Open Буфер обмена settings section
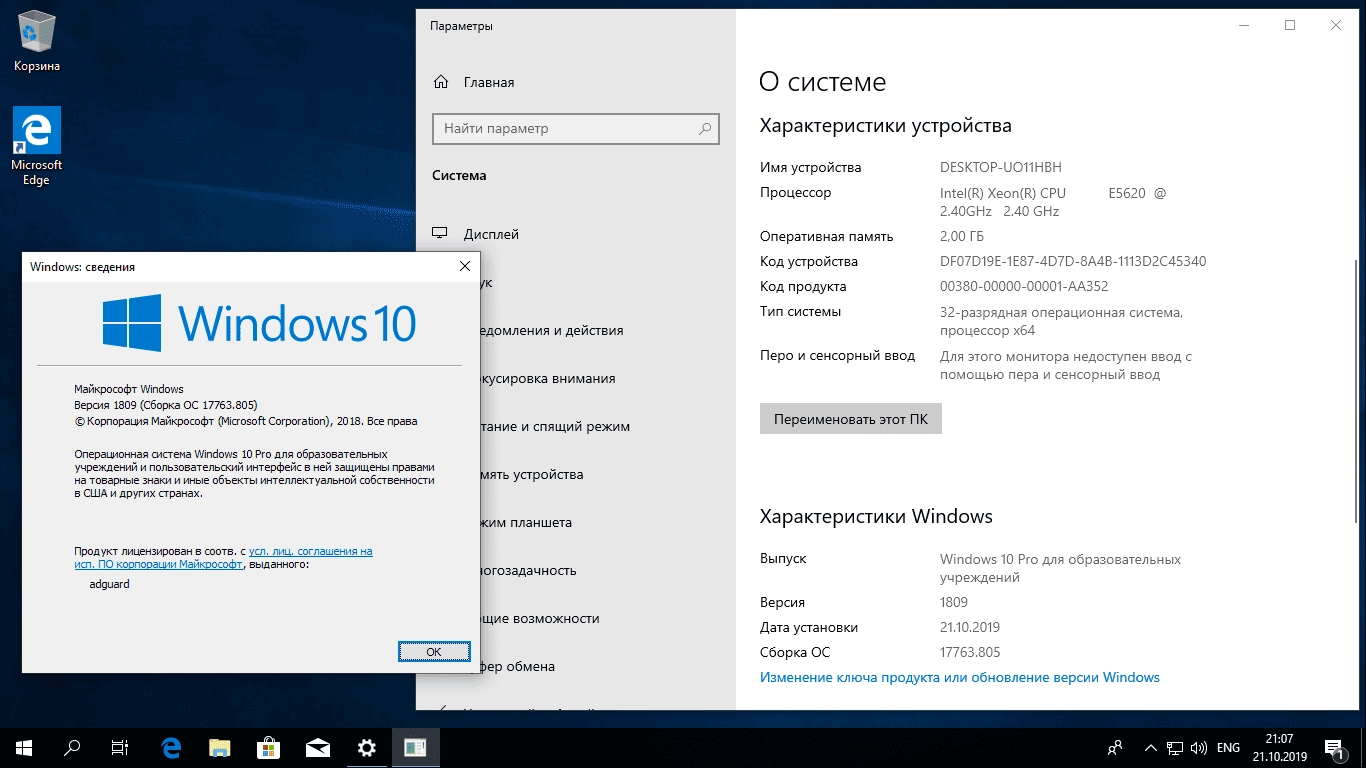Viewport: 1366px width, 768px height. coord(518,666)
